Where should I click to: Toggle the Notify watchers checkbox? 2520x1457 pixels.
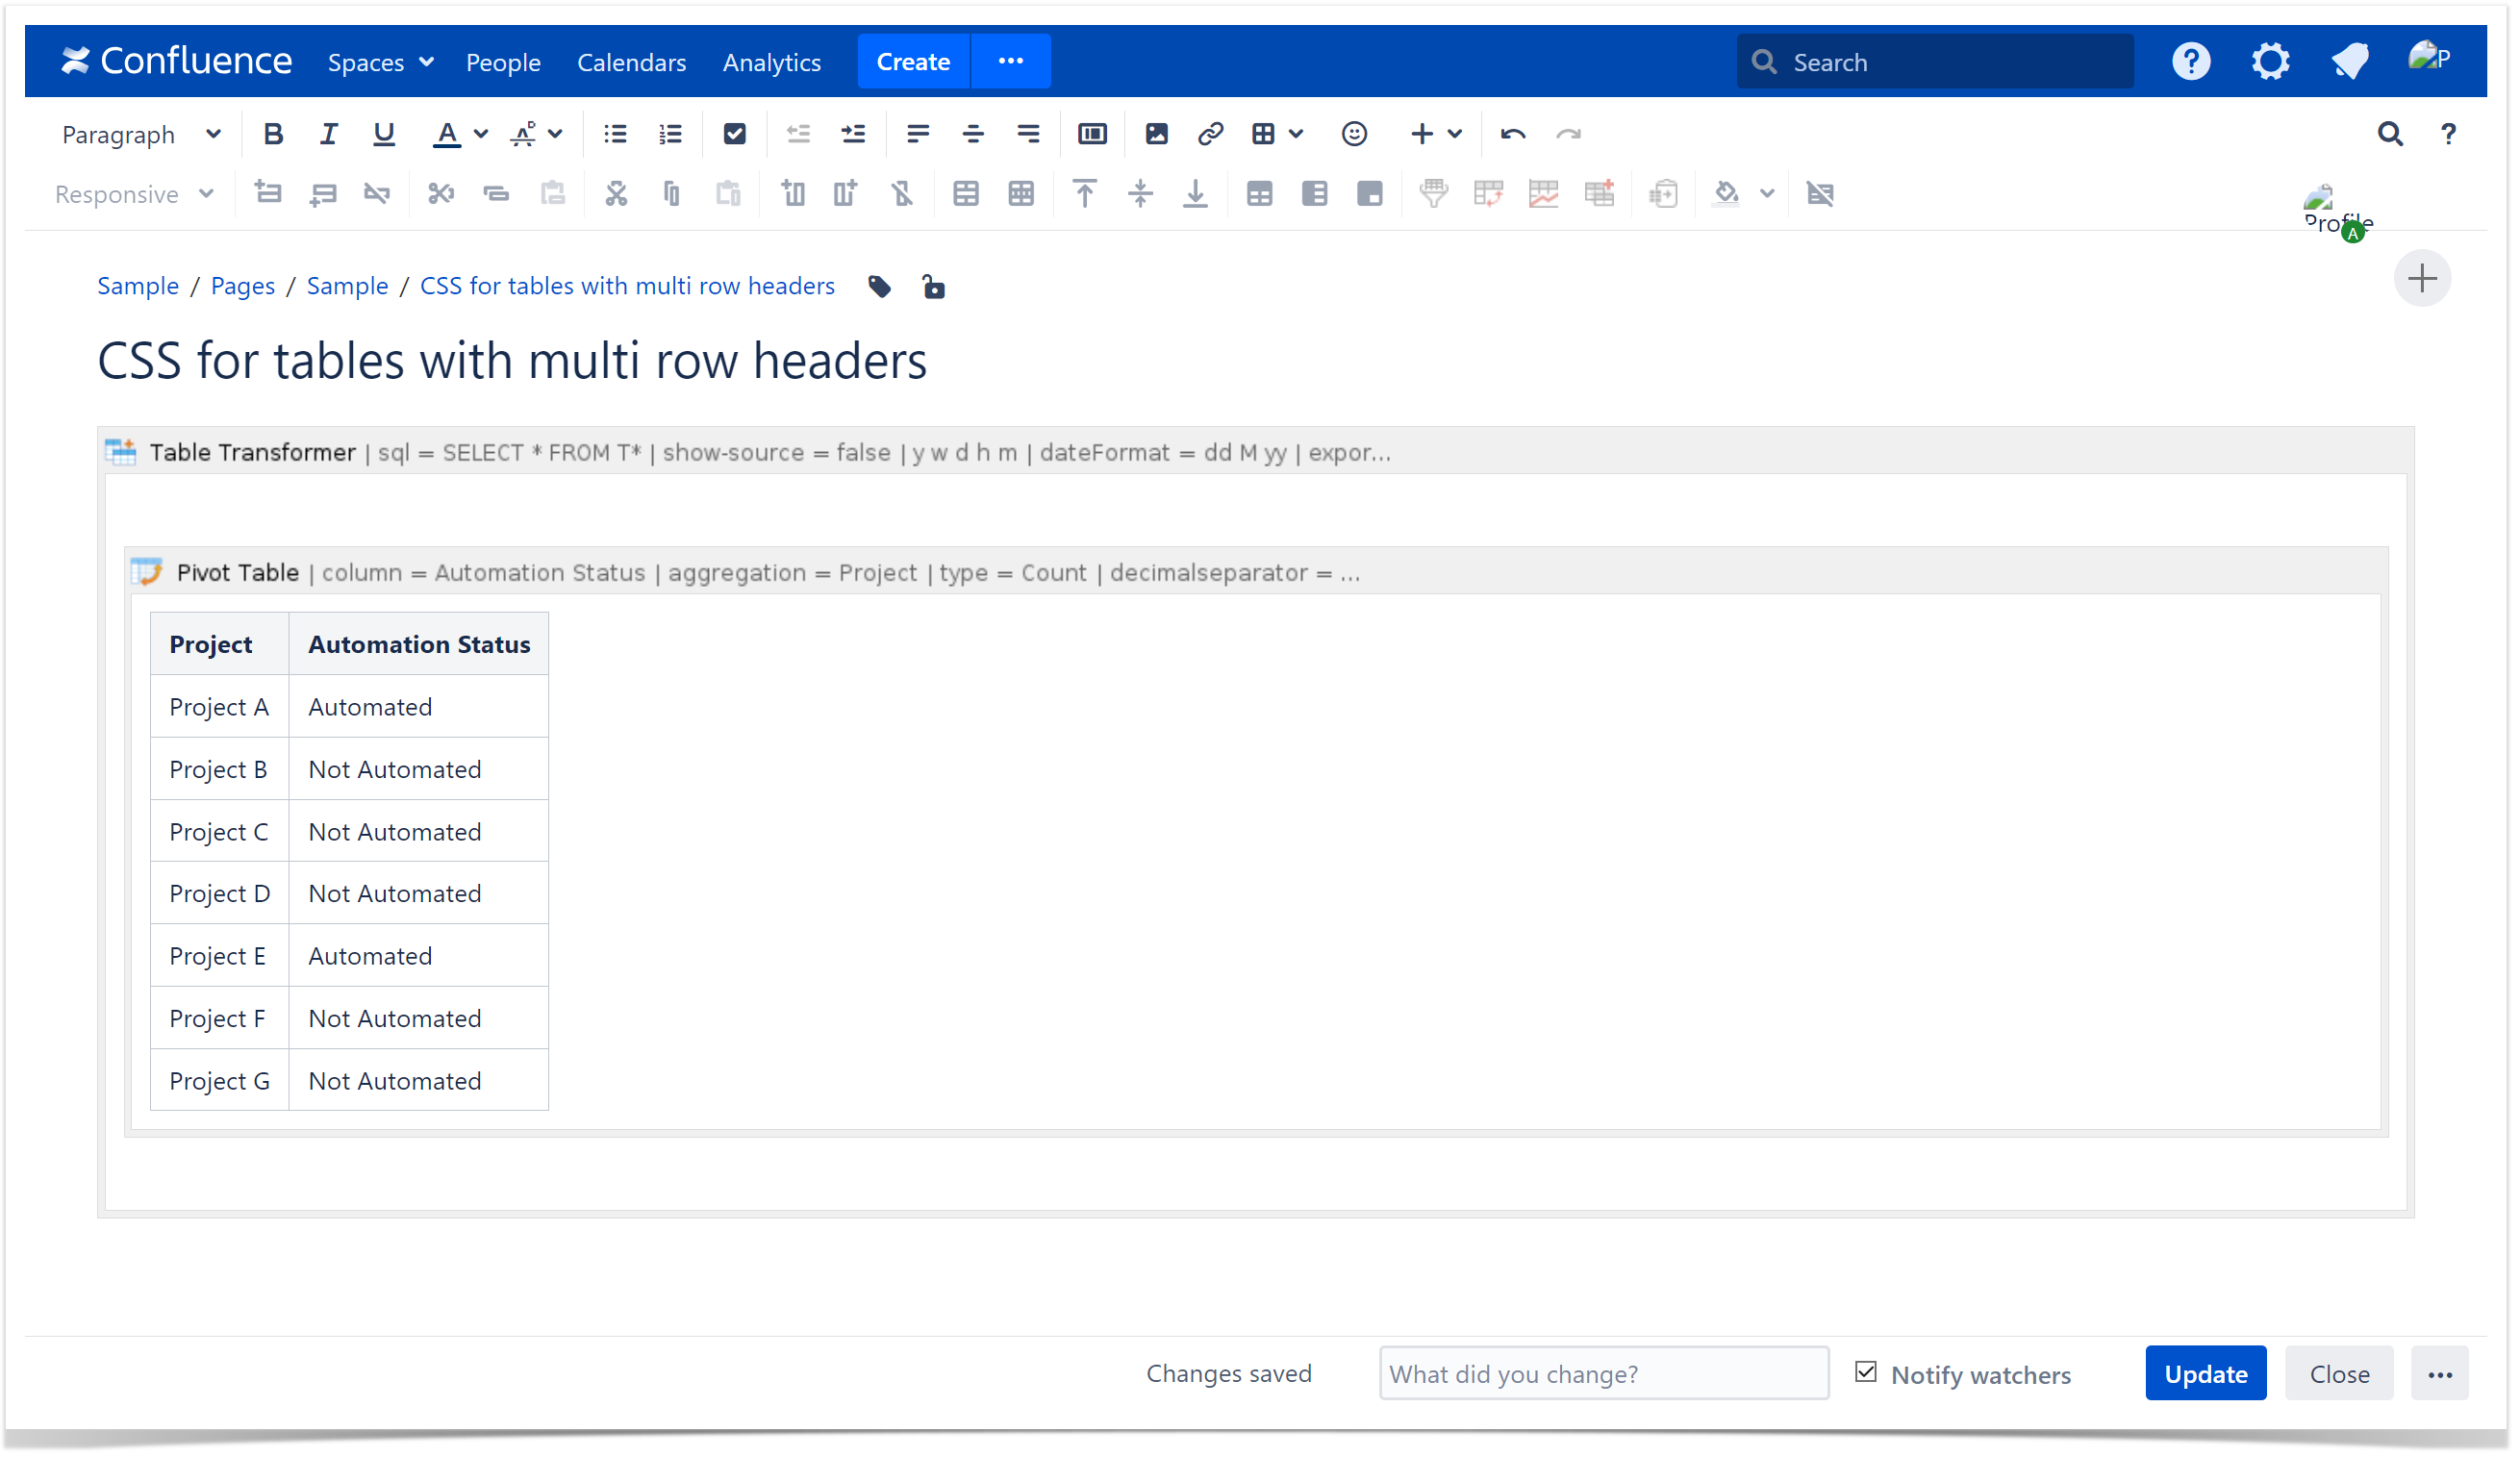[1865, 1372]
